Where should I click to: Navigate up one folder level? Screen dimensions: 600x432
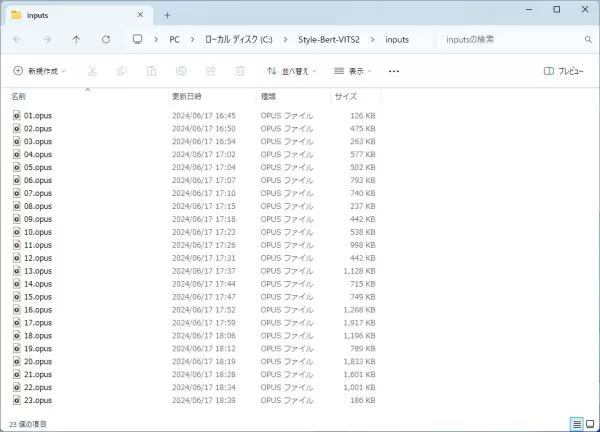(76, 39)
